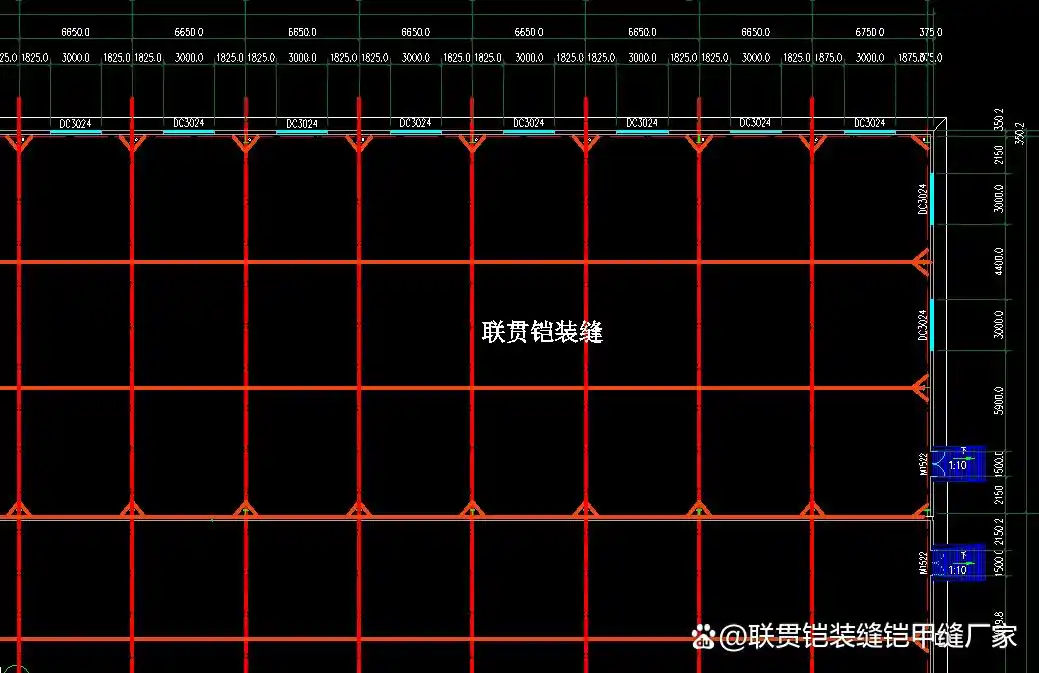The height and width of the screenshot is (673, 1039).
Task: Click the upper M1522 door label
Action: 924,466
